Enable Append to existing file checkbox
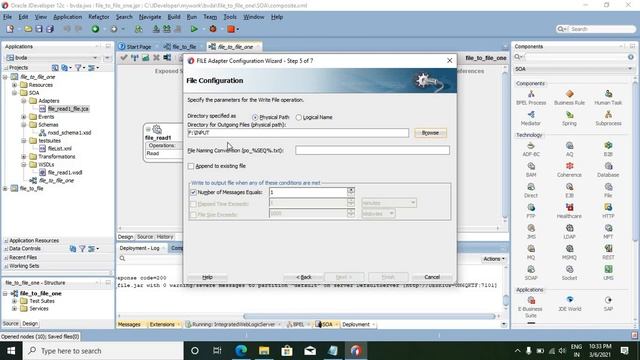This screenshot has height=360, width=640. [191, 166]
